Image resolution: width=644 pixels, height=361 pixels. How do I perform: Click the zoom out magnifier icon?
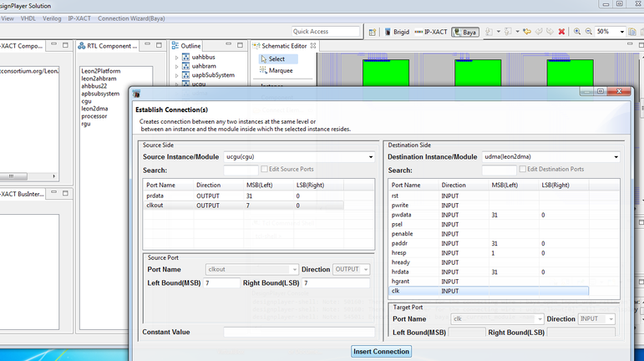589,32
